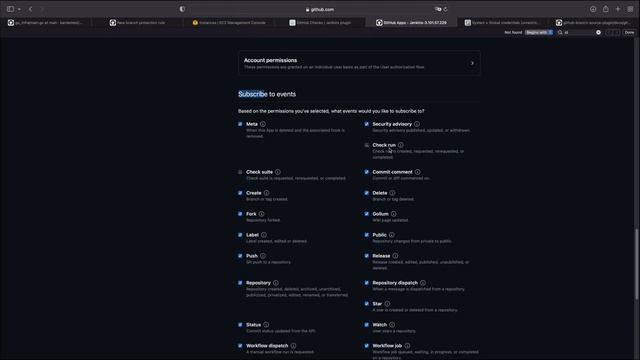This screenshot has width=640, height=360.
Task: Uncheck the Meta event checkbox
Action: click(x=240, y=124)
